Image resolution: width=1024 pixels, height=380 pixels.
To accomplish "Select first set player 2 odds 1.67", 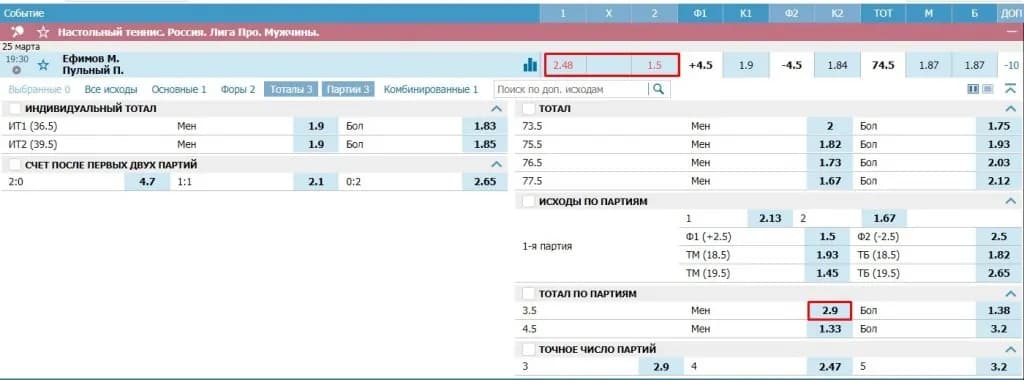I will pyautogui.click(x=884, y=219).
